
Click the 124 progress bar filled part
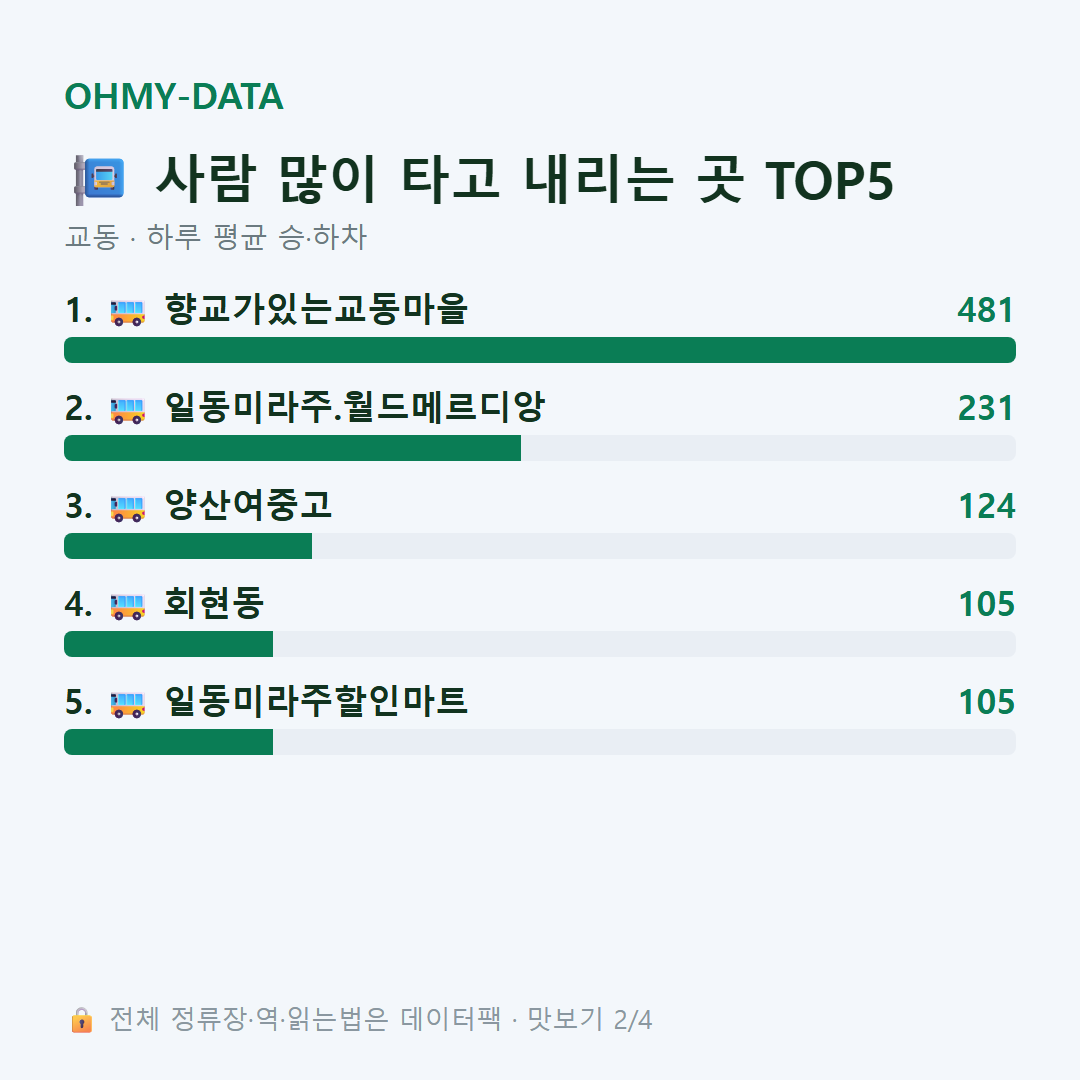tap(188, 546)
